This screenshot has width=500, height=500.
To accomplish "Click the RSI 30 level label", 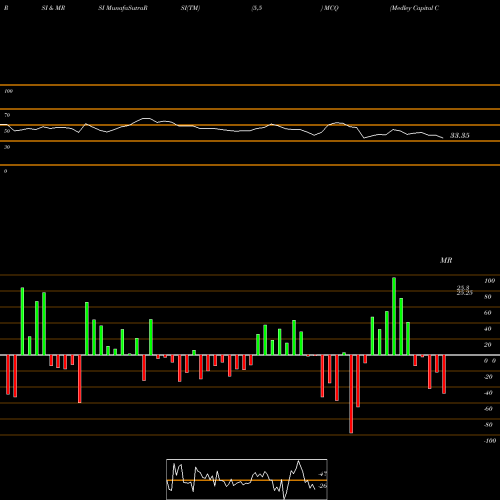I will tap(7, 147).
